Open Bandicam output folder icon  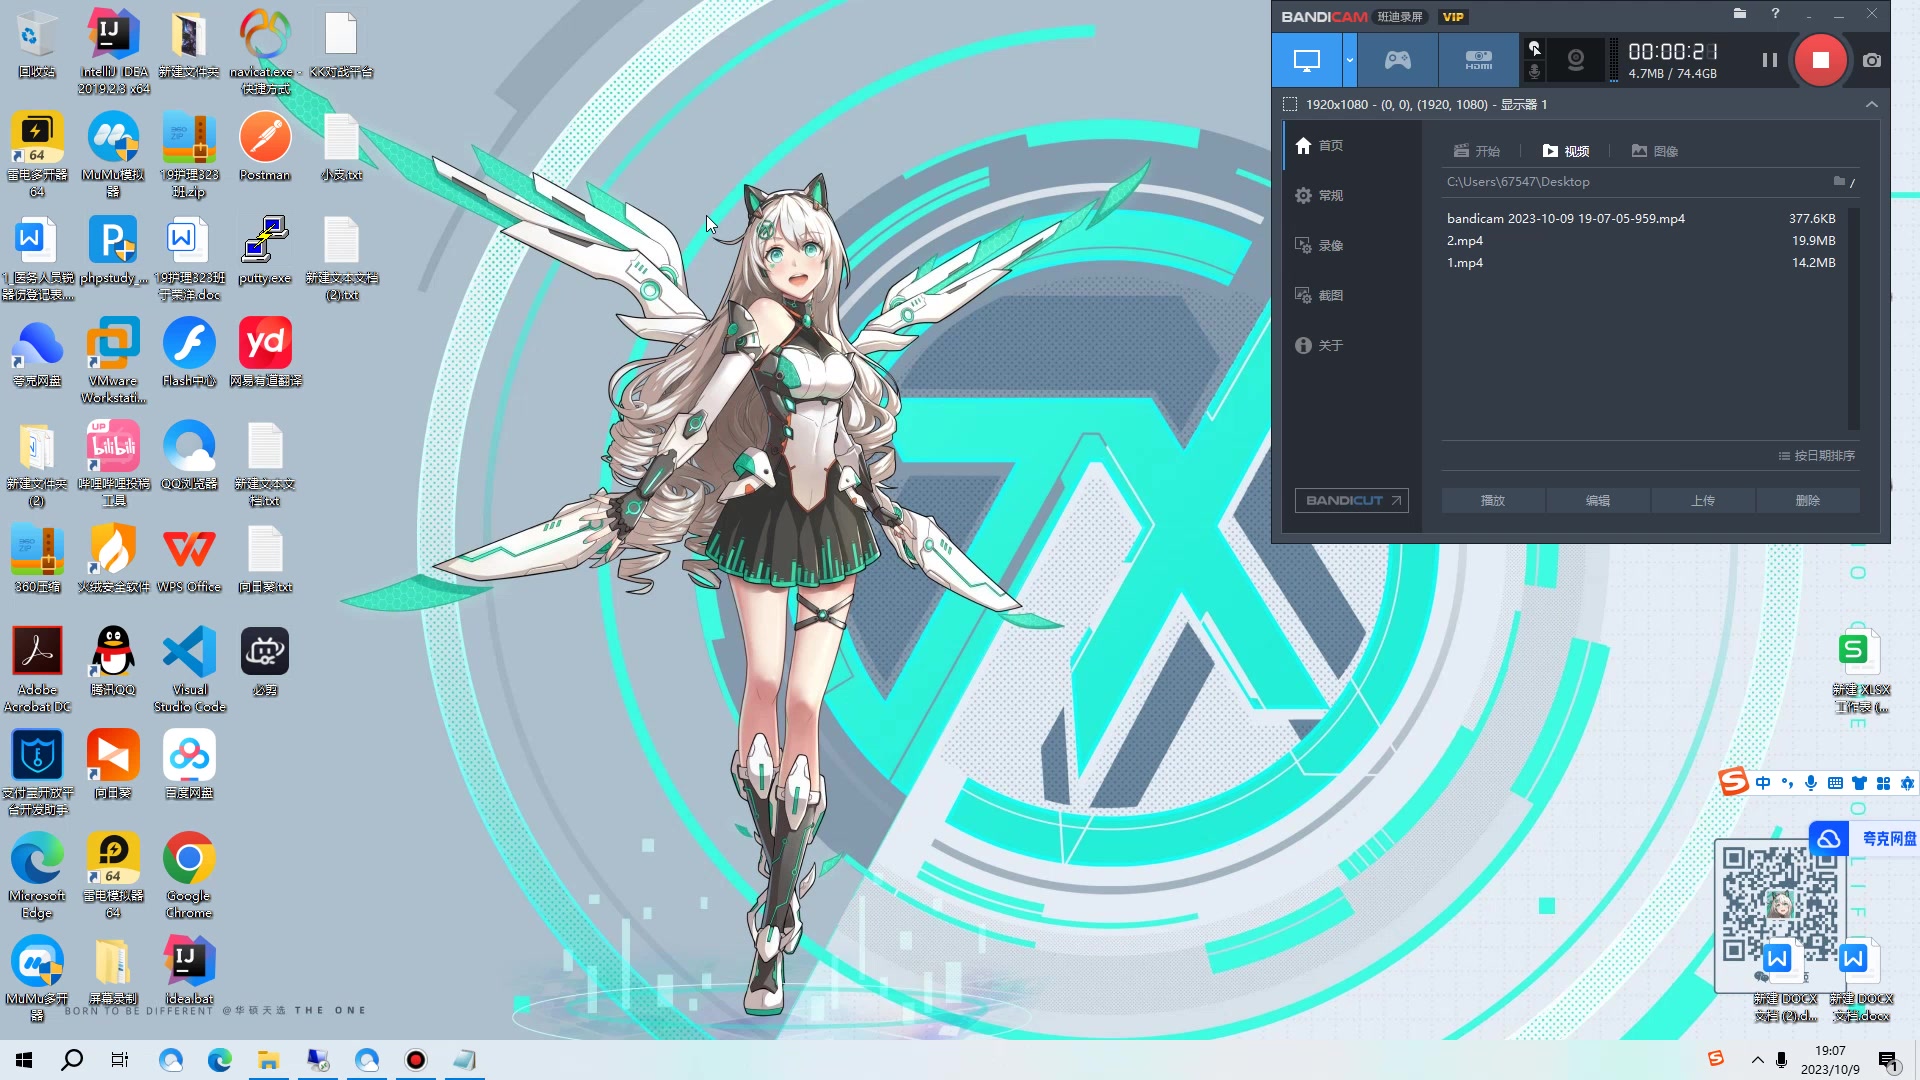coord(1740,14)
